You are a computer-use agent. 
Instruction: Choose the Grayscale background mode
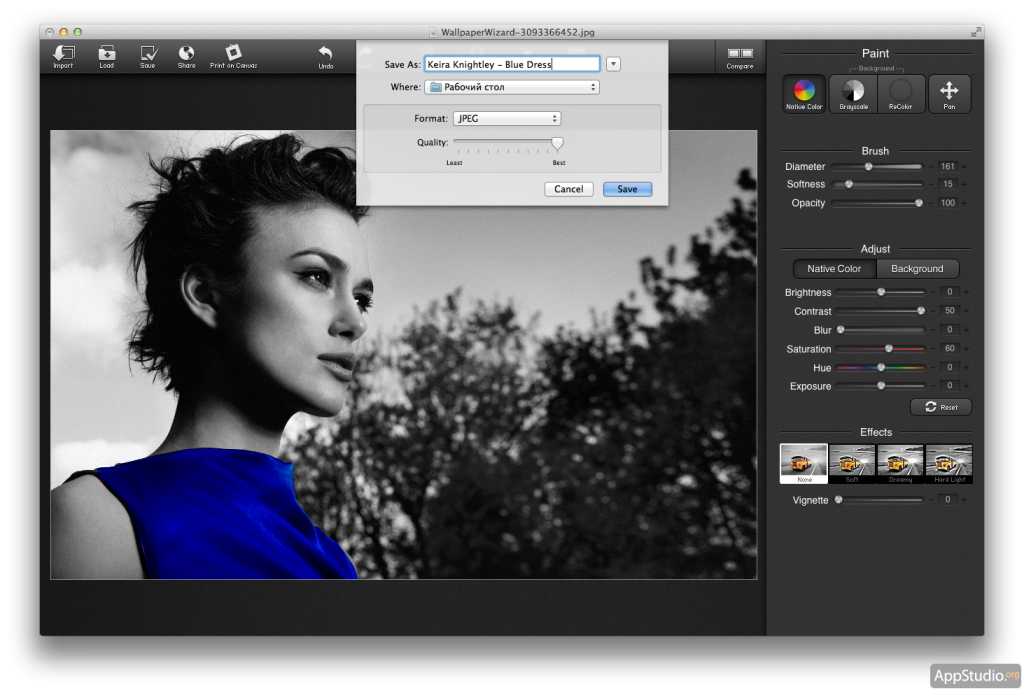tap(853, 93)
